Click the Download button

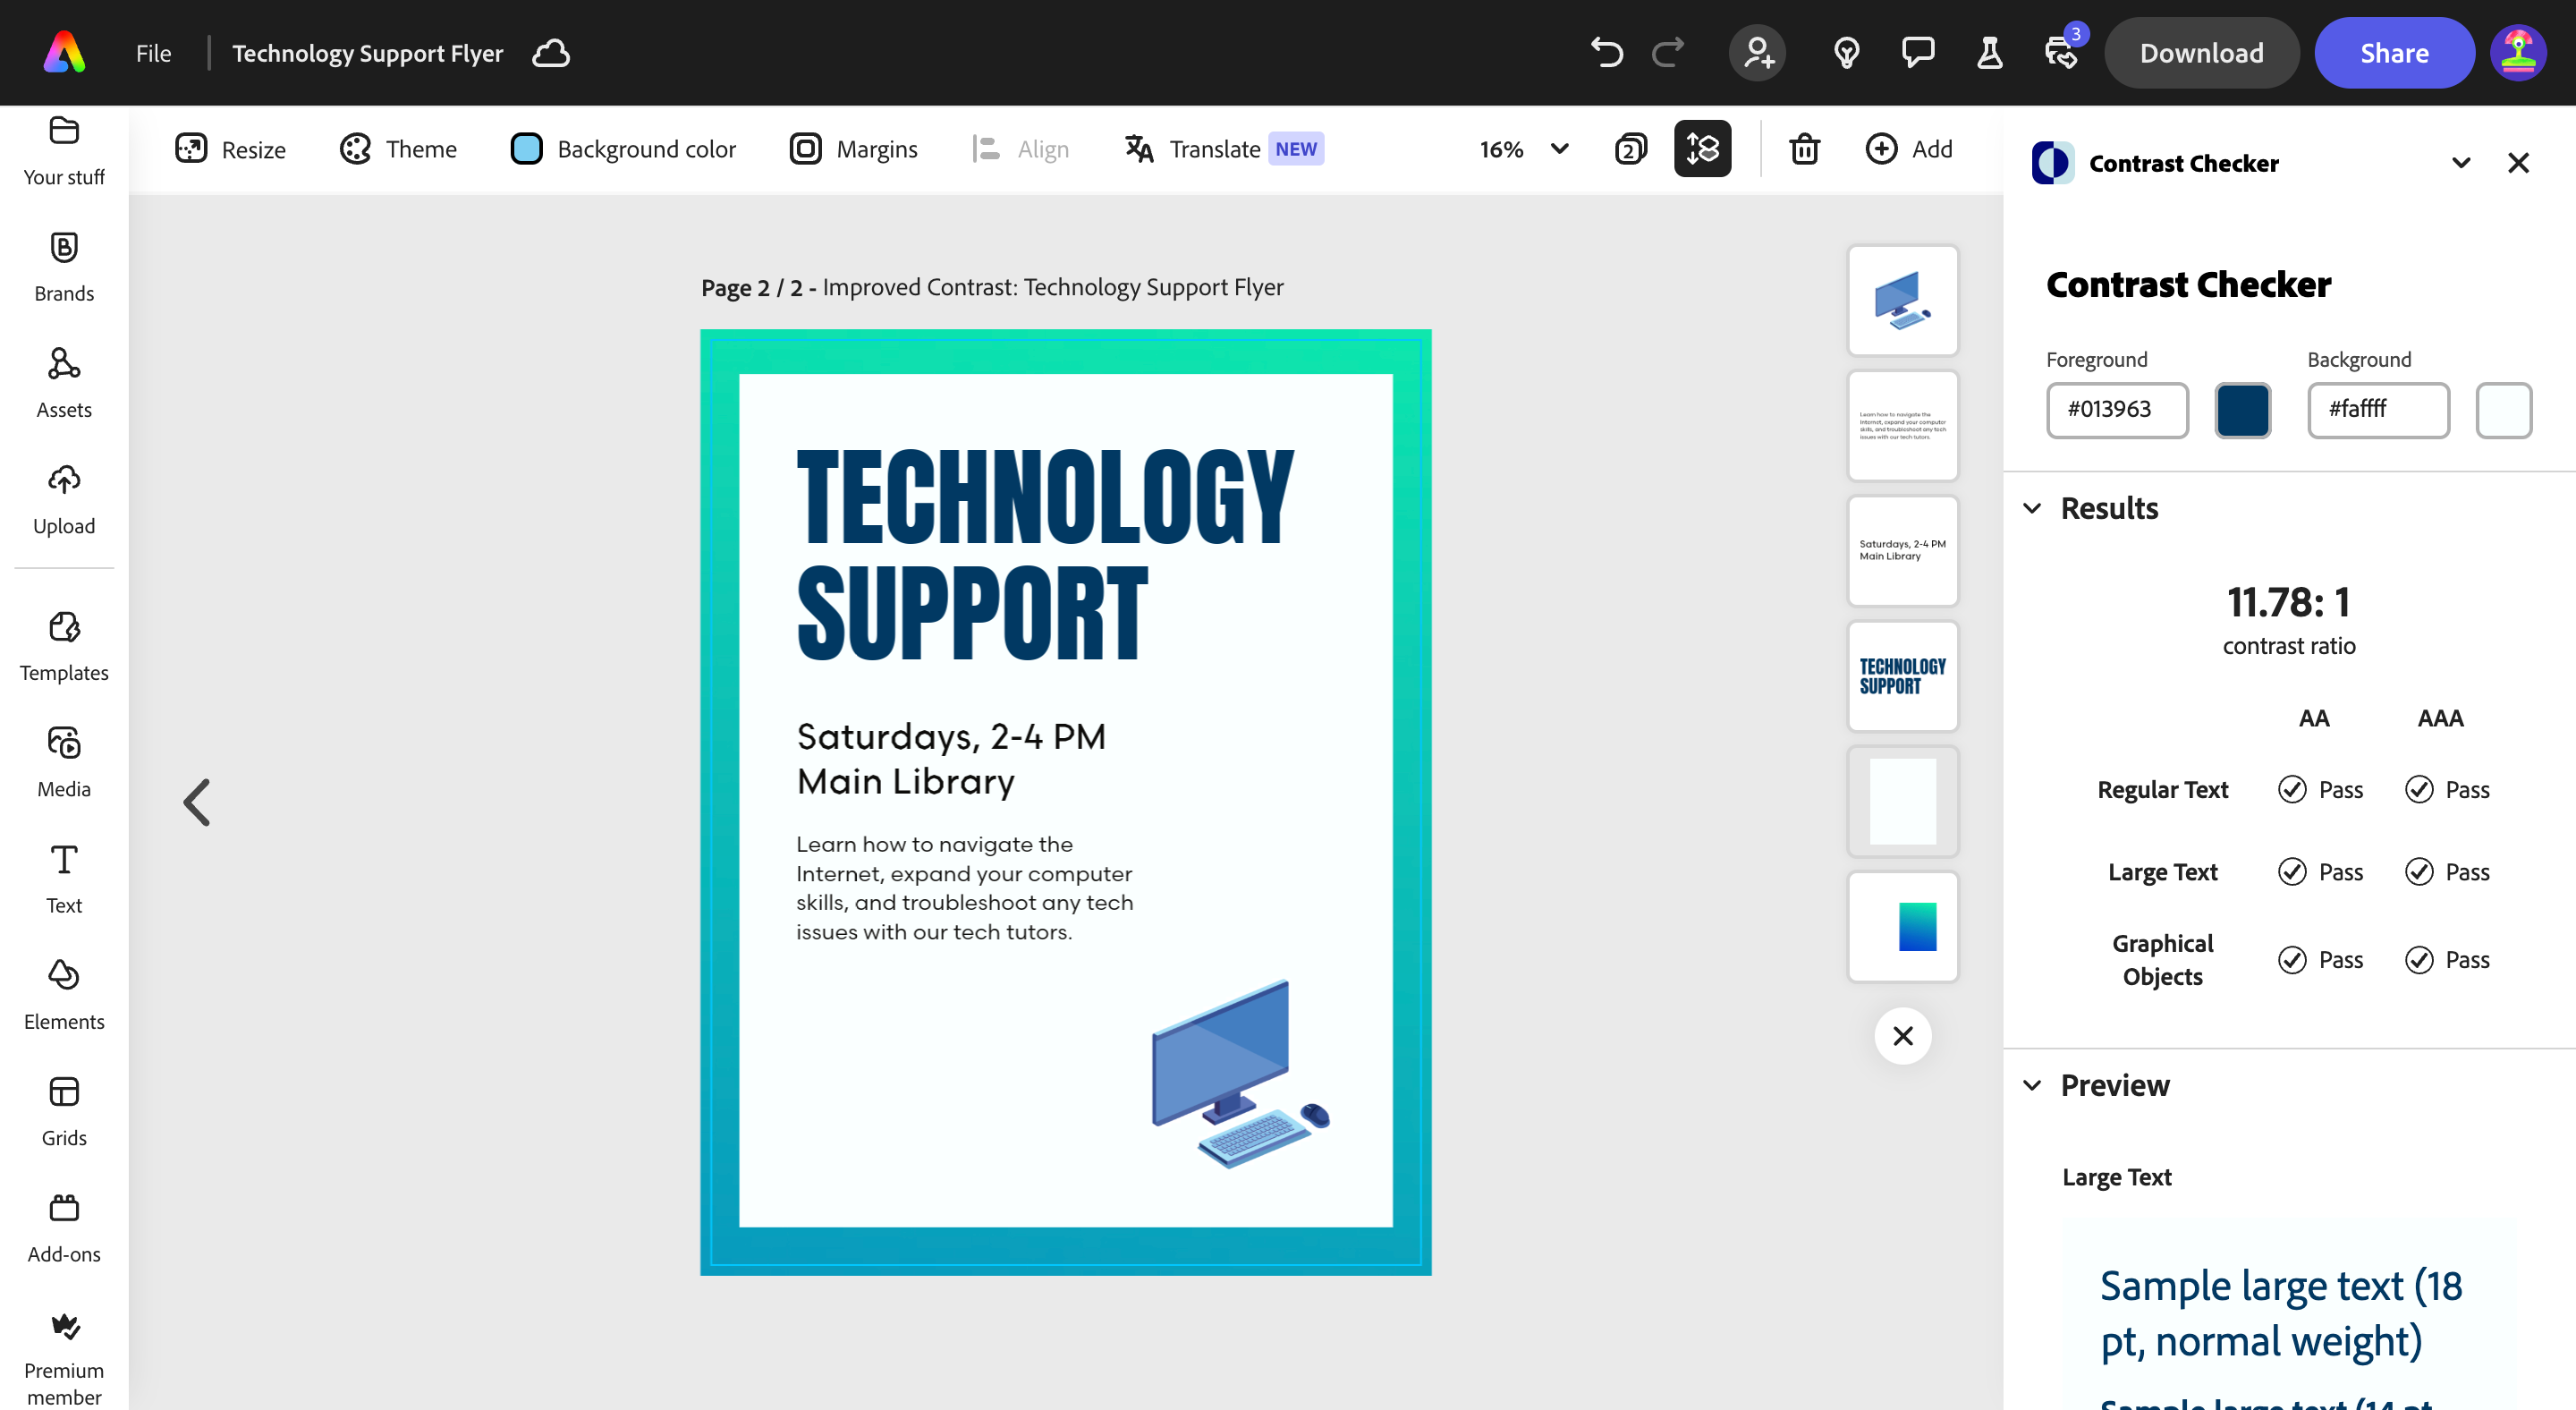click(x=2201, y=53)
